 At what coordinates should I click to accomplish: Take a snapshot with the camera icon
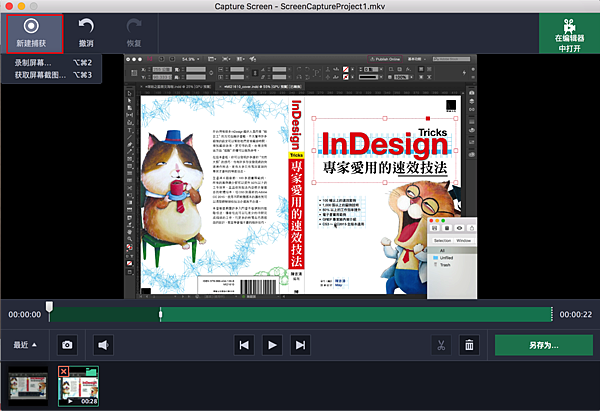[67, 345]
